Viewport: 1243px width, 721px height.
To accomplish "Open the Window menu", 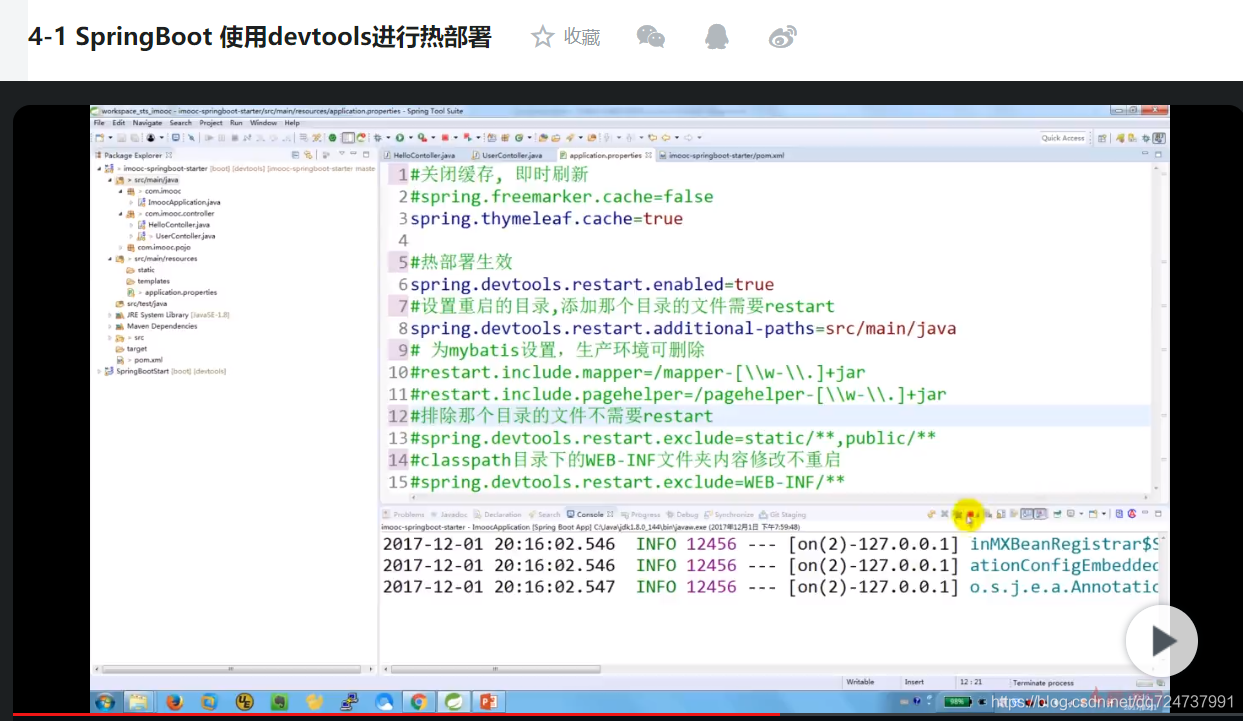I will pyautogui.click(x=264, y=123).
